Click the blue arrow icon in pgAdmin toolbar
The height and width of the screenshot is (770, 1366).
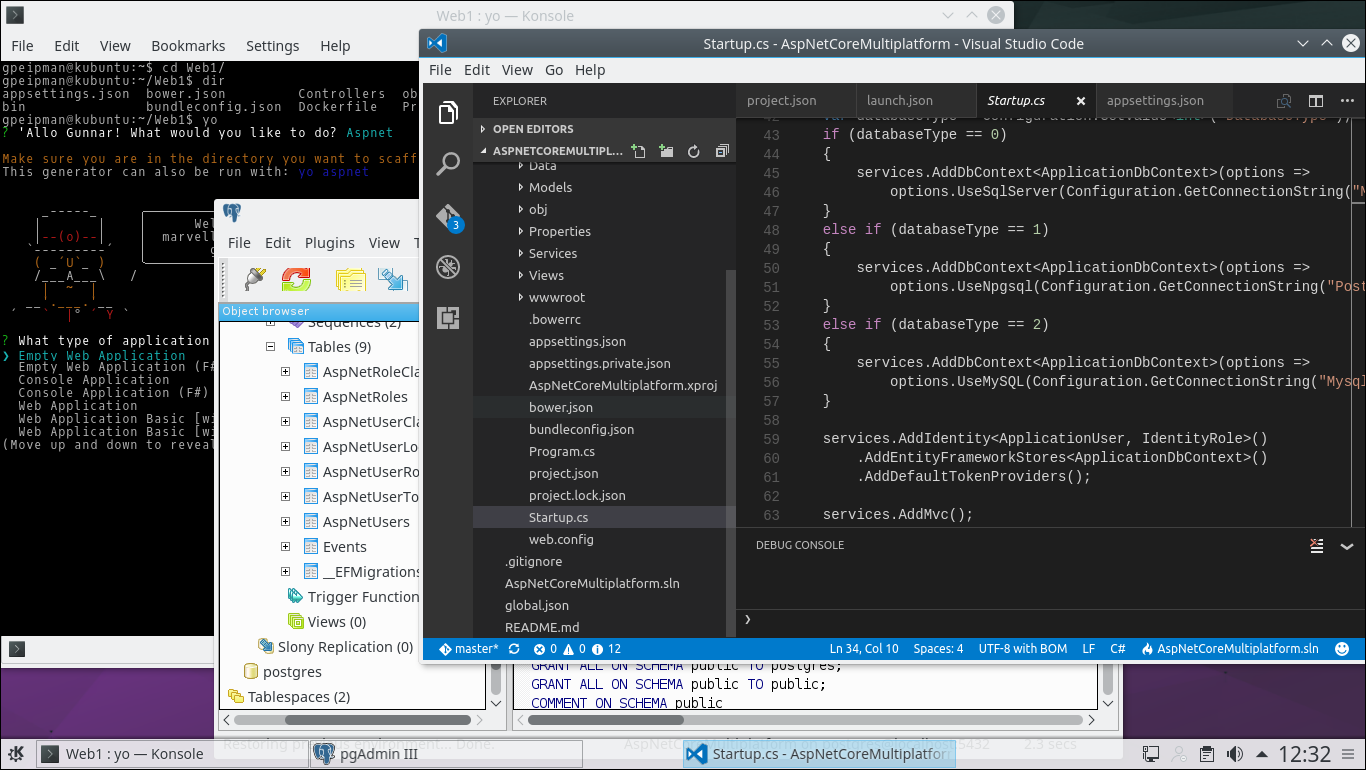tap(392, 279)
